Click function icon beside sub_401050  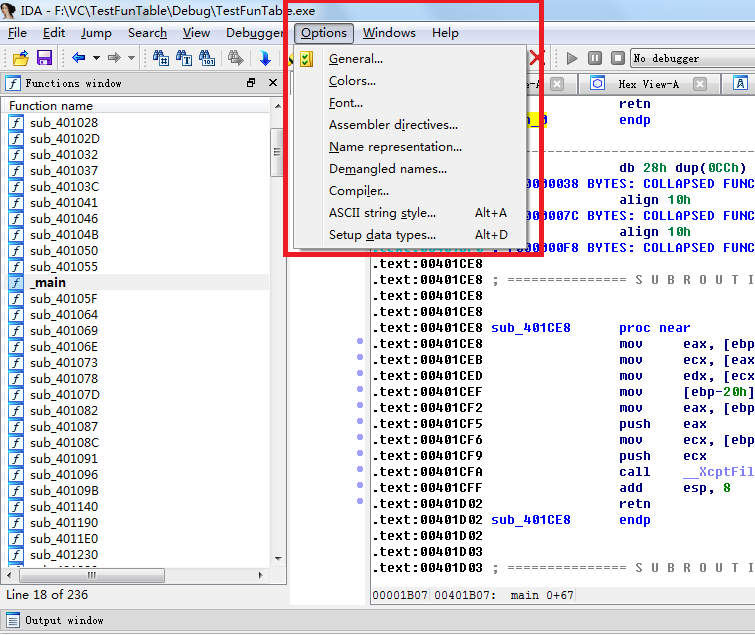click(16, 251)
